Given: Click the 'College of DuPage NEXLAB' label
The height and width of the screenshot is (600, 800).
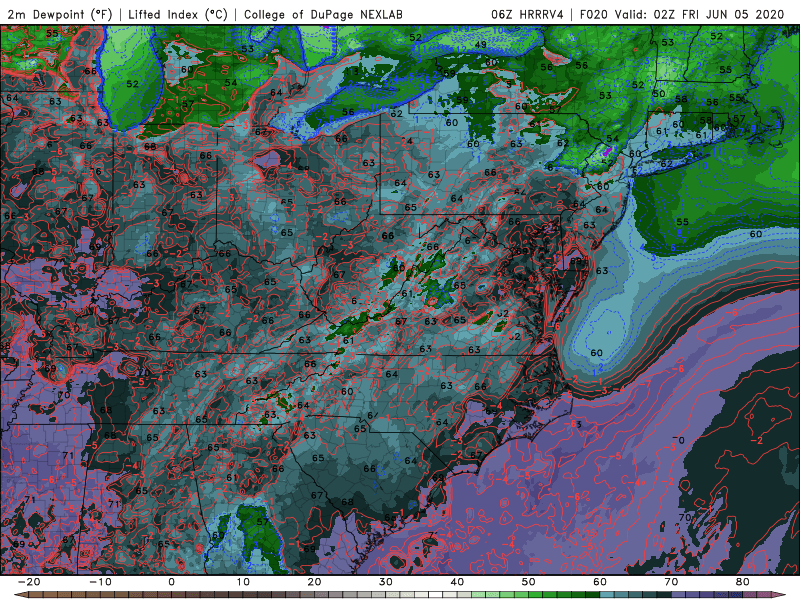Looking at the screenshot, I should click(x=323, y=14).
